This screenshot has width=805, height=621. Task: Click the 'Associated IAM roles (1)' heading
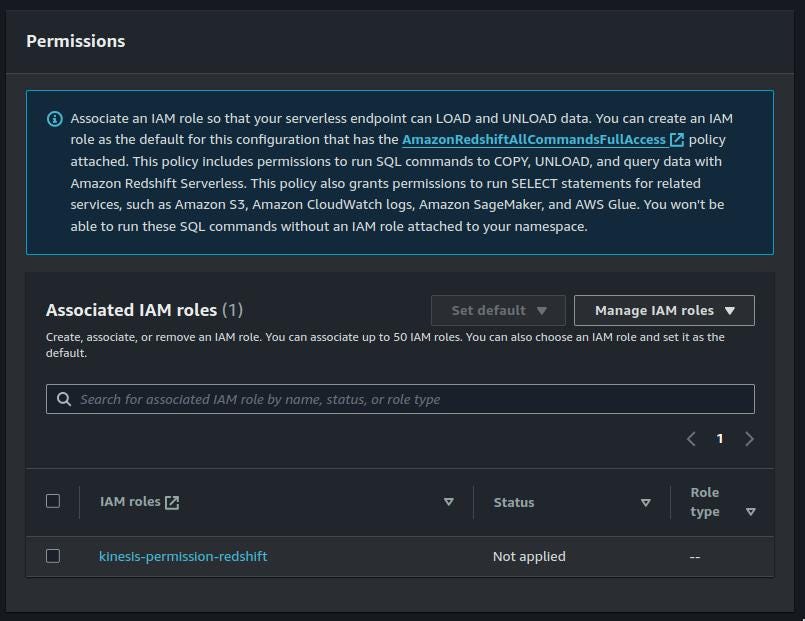[144, 310]
